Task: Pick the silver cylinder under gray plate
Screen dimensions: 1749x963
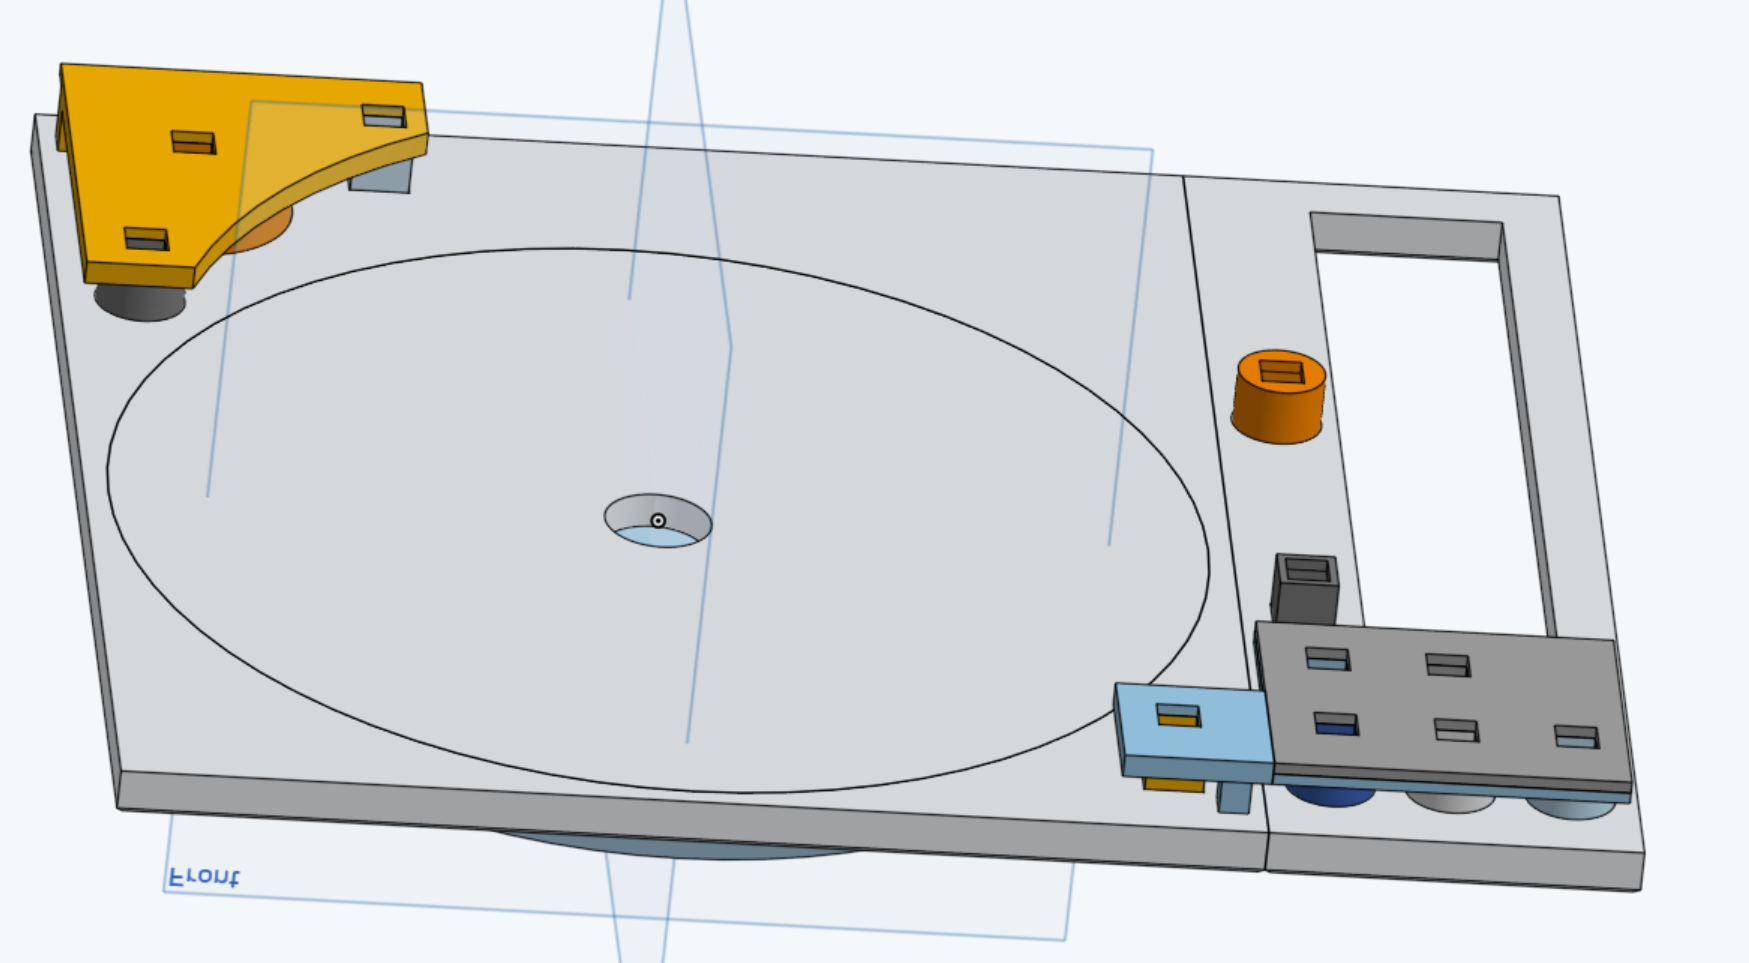Action: pyautogui.click(x=1452, y=803)
